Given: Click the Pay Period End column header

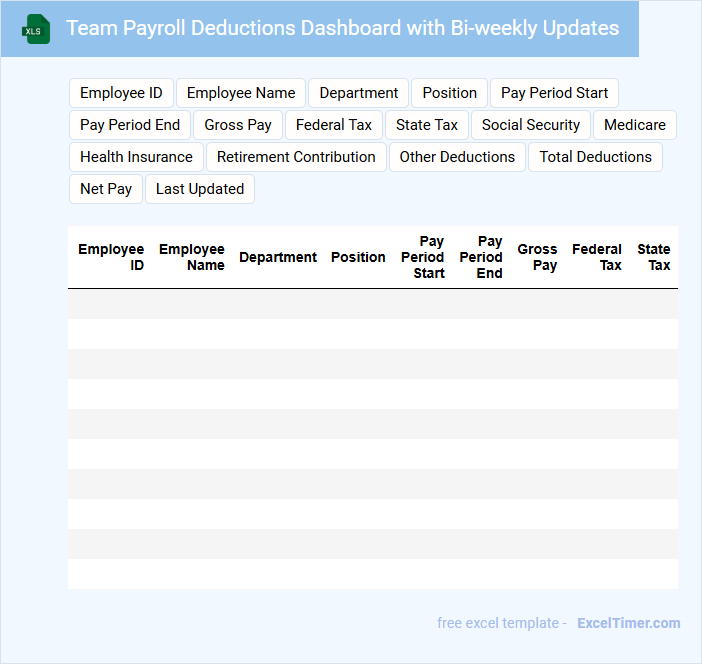Looking at the screenshot, I should point(481,257).
